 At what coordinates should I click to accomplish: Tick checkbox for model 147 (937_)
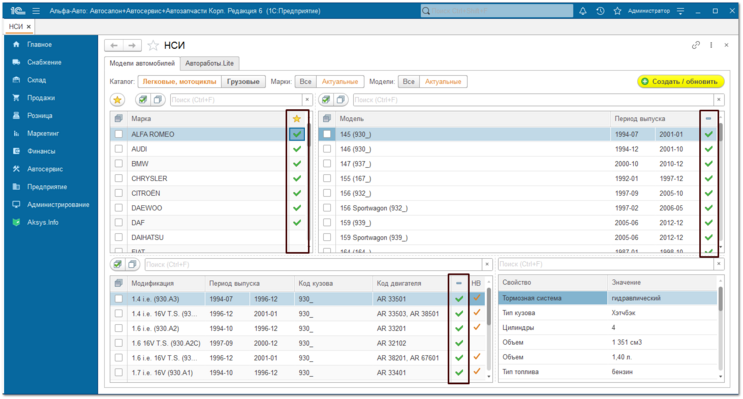[x=327, y=163]
